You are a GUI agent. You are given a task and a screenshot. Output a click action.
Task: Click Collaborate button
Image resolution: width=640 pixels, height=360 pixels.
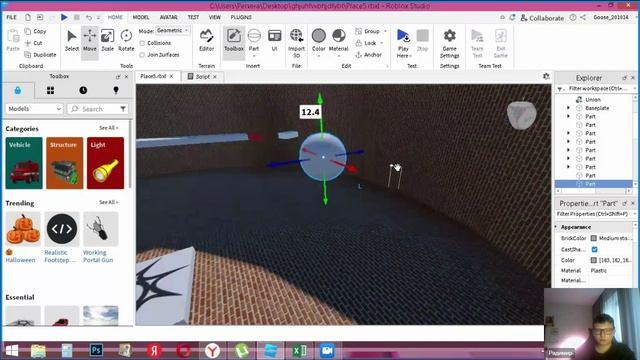point(542,18)
